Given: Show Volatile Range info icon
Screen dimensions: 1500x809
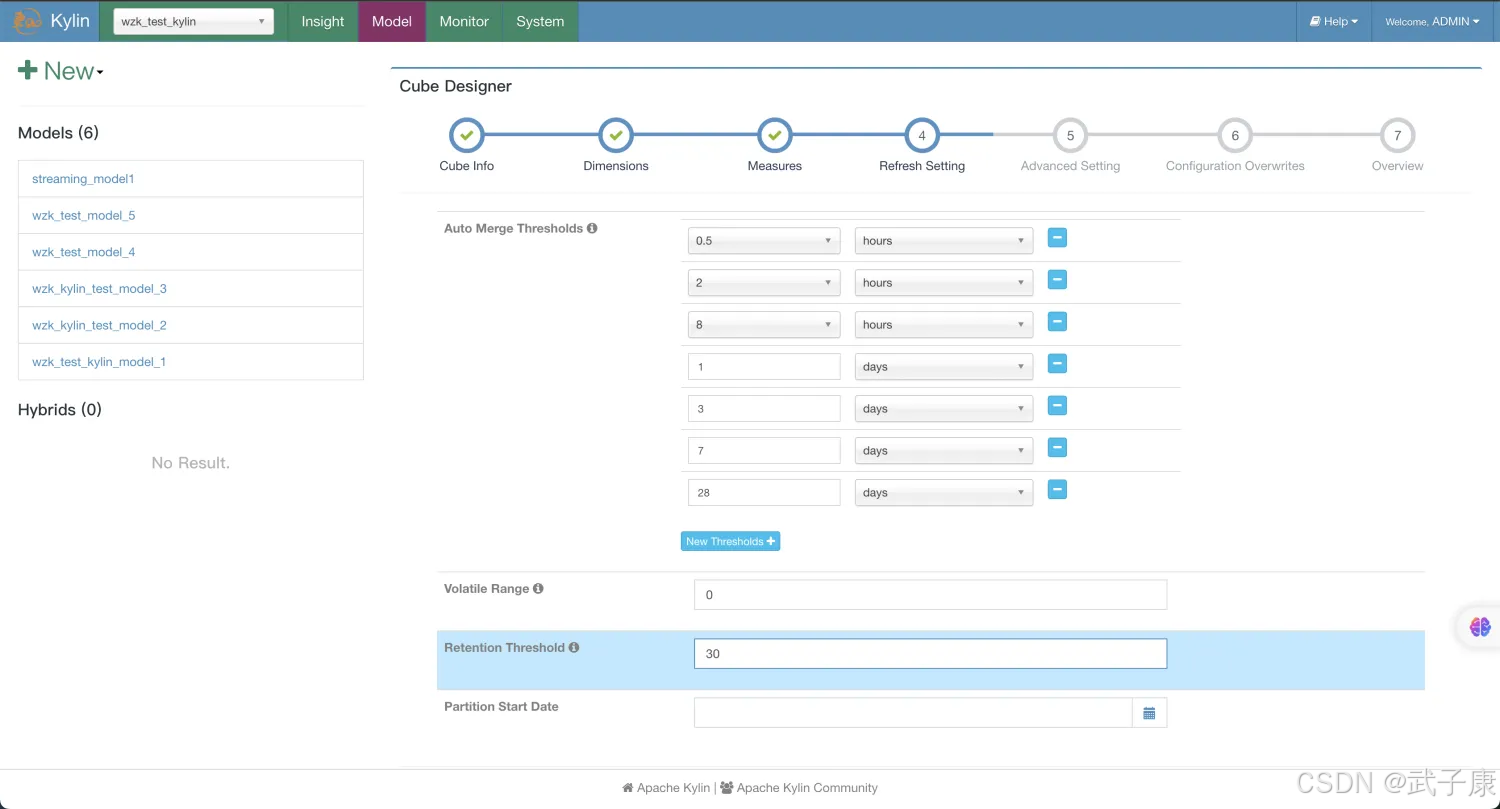Looking at the screenshot, I should pos(538,589).
